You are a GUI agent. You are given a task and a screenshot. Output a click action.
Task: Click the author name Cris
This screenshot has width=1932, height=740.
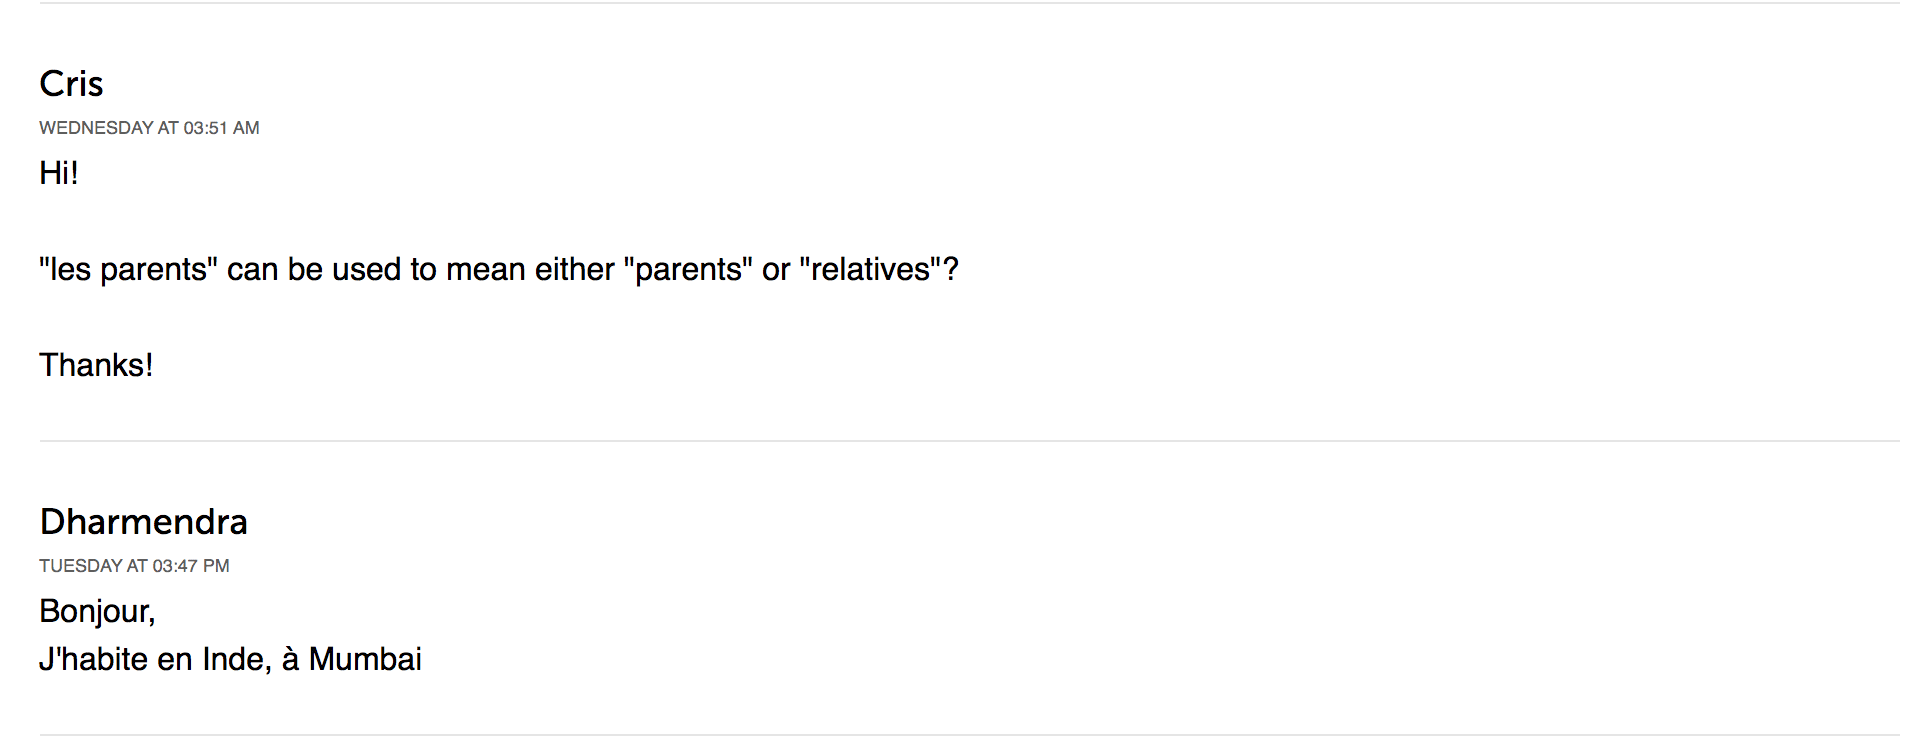click(71, 84)
